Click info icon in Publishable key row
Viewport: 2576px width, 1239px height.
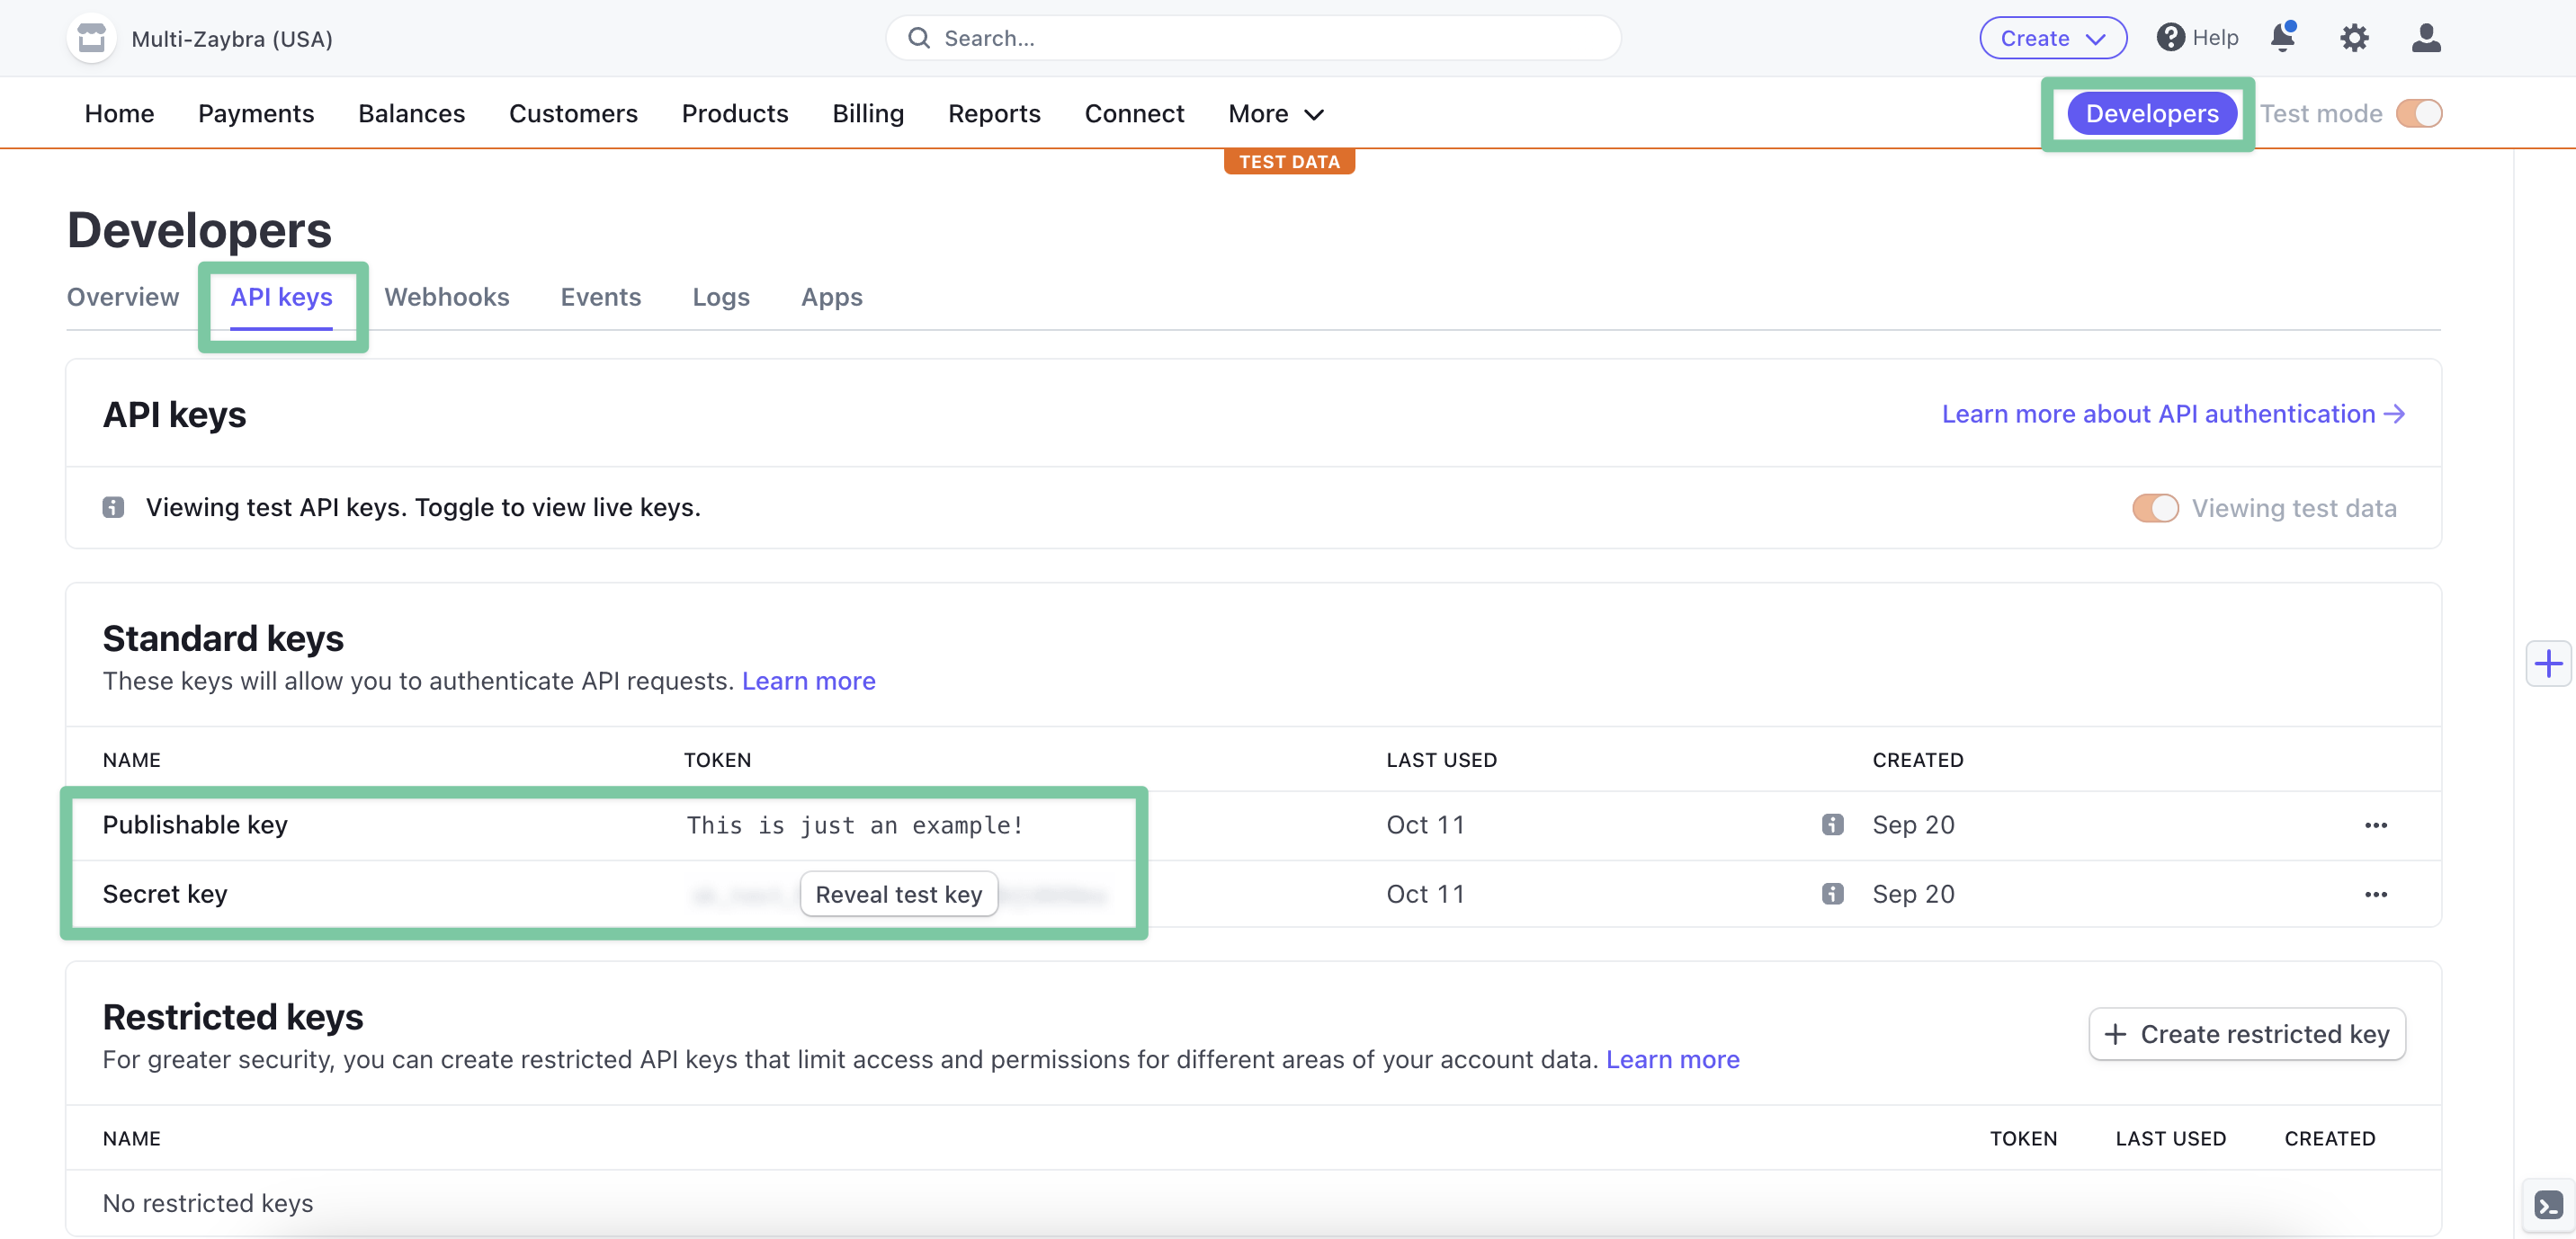click(1832, 824)
